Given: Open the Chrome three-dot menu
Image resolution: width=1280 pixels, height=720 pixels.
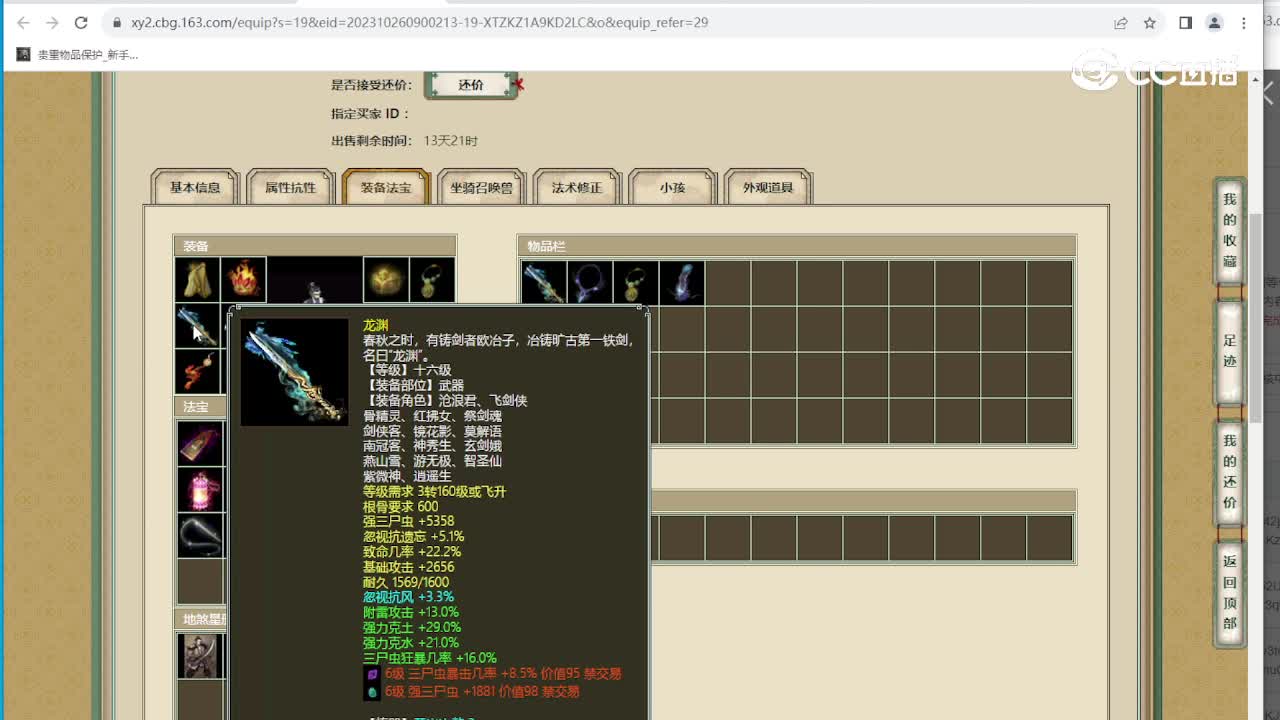Looking at the screenshot, I should tap(1245, 22).
